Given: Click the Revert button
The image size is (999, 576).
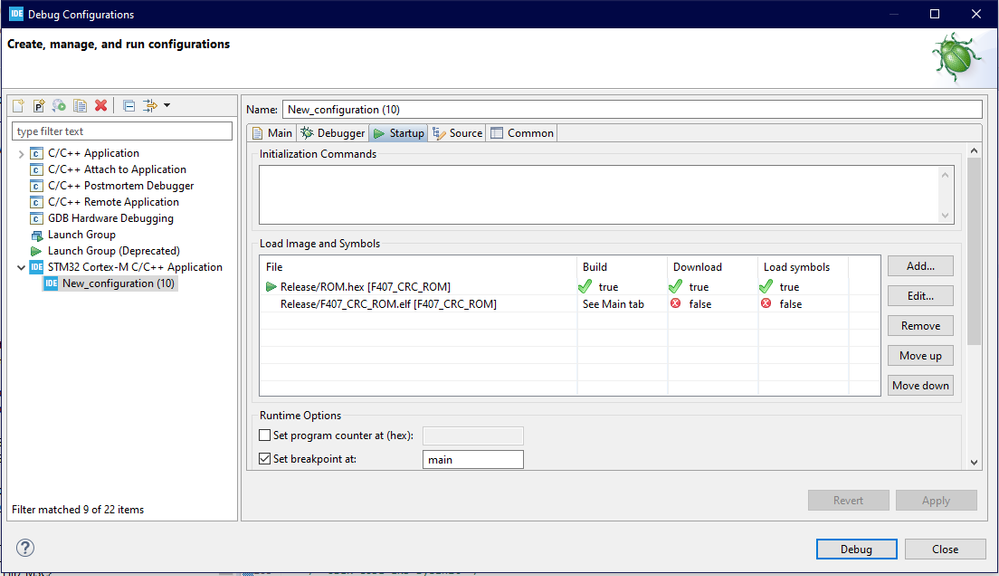Looking at the screenshot, I should (x=848, y=500).
